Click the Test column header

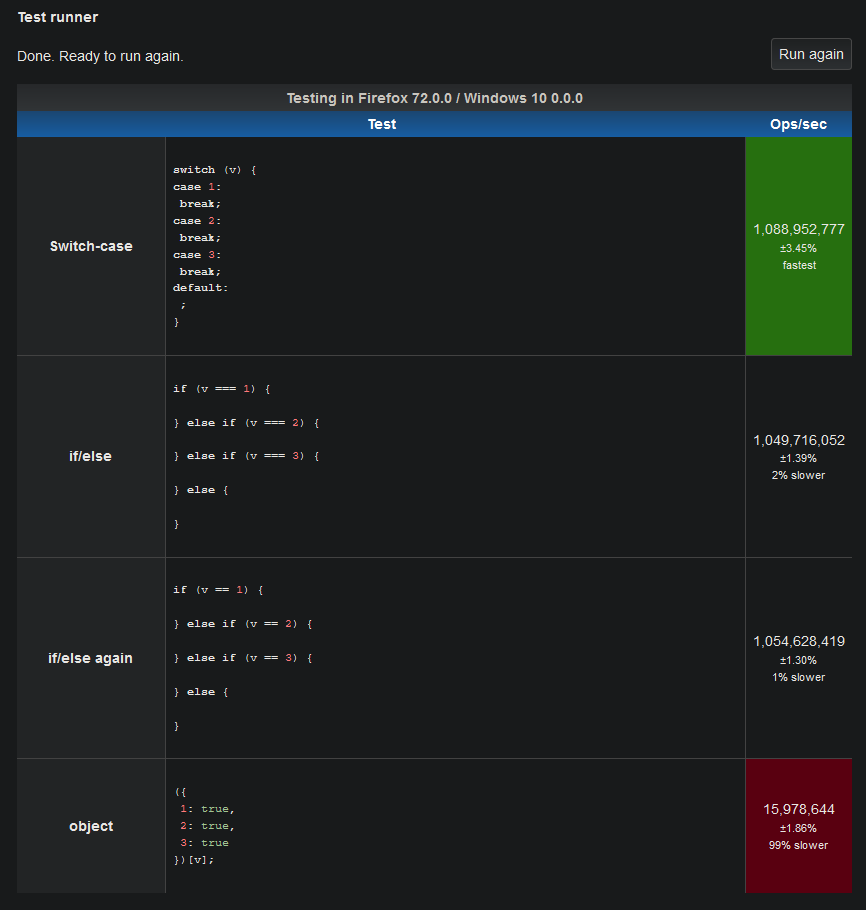381,124
